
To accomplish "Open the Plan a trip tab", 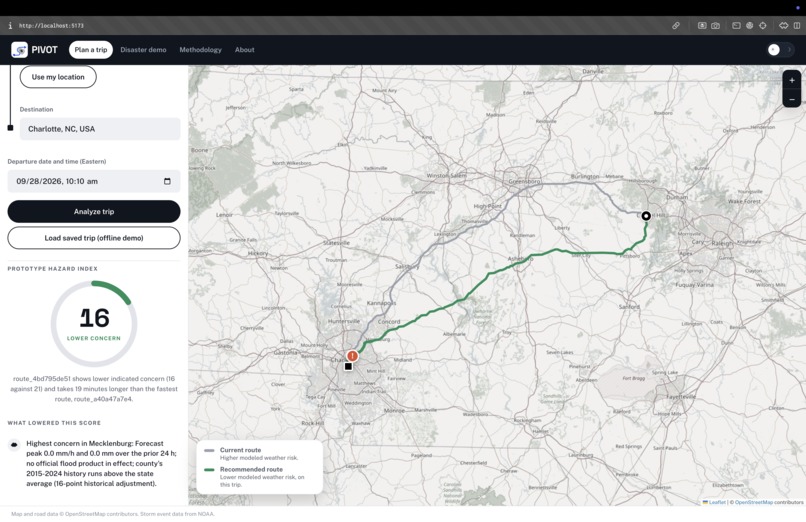I will [x=91, y=50].
